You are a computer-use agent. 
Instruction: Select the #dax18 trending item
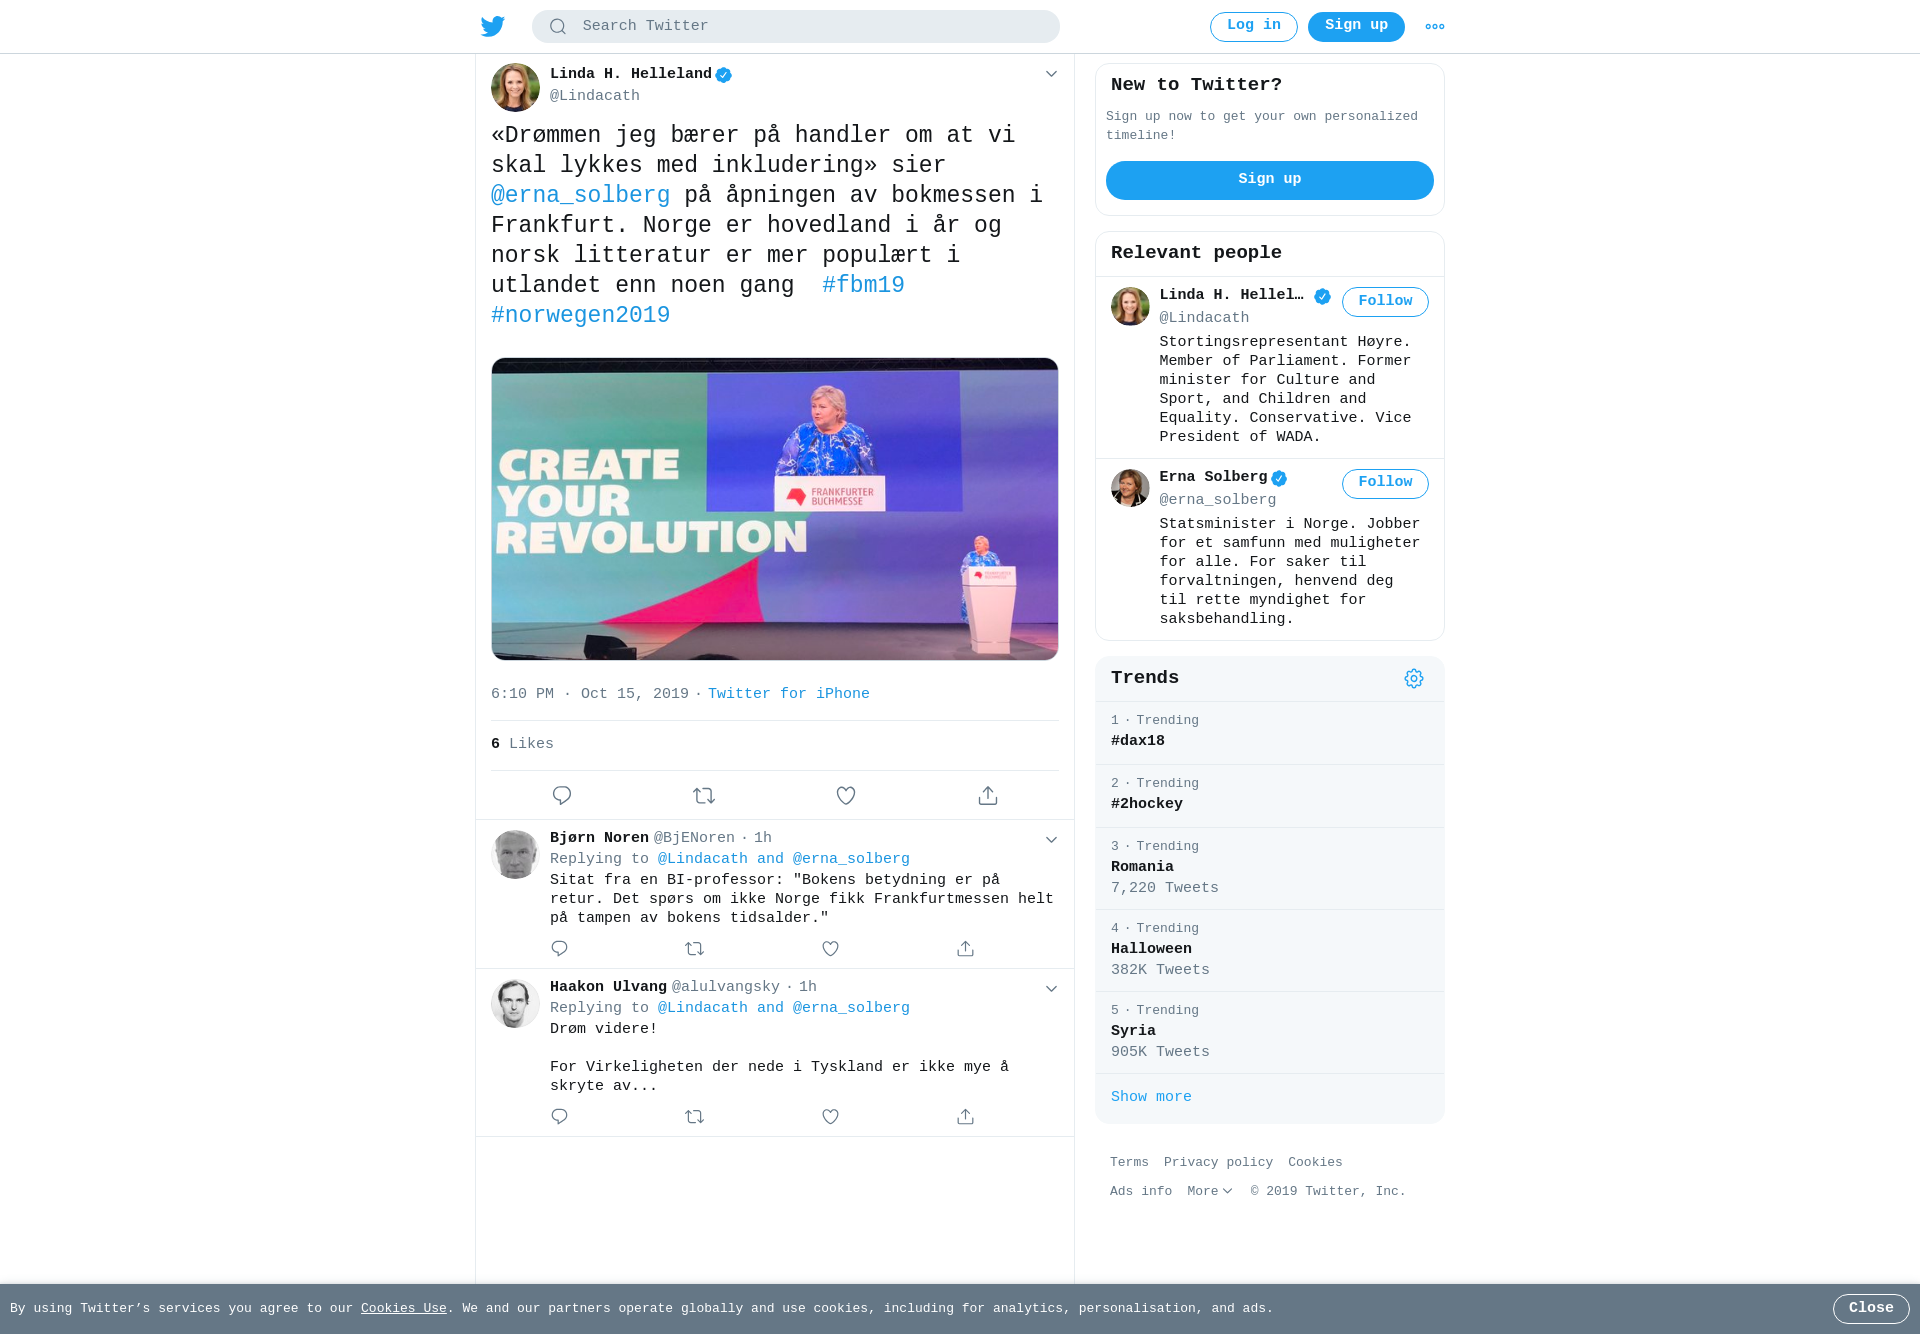(1270, 733)
